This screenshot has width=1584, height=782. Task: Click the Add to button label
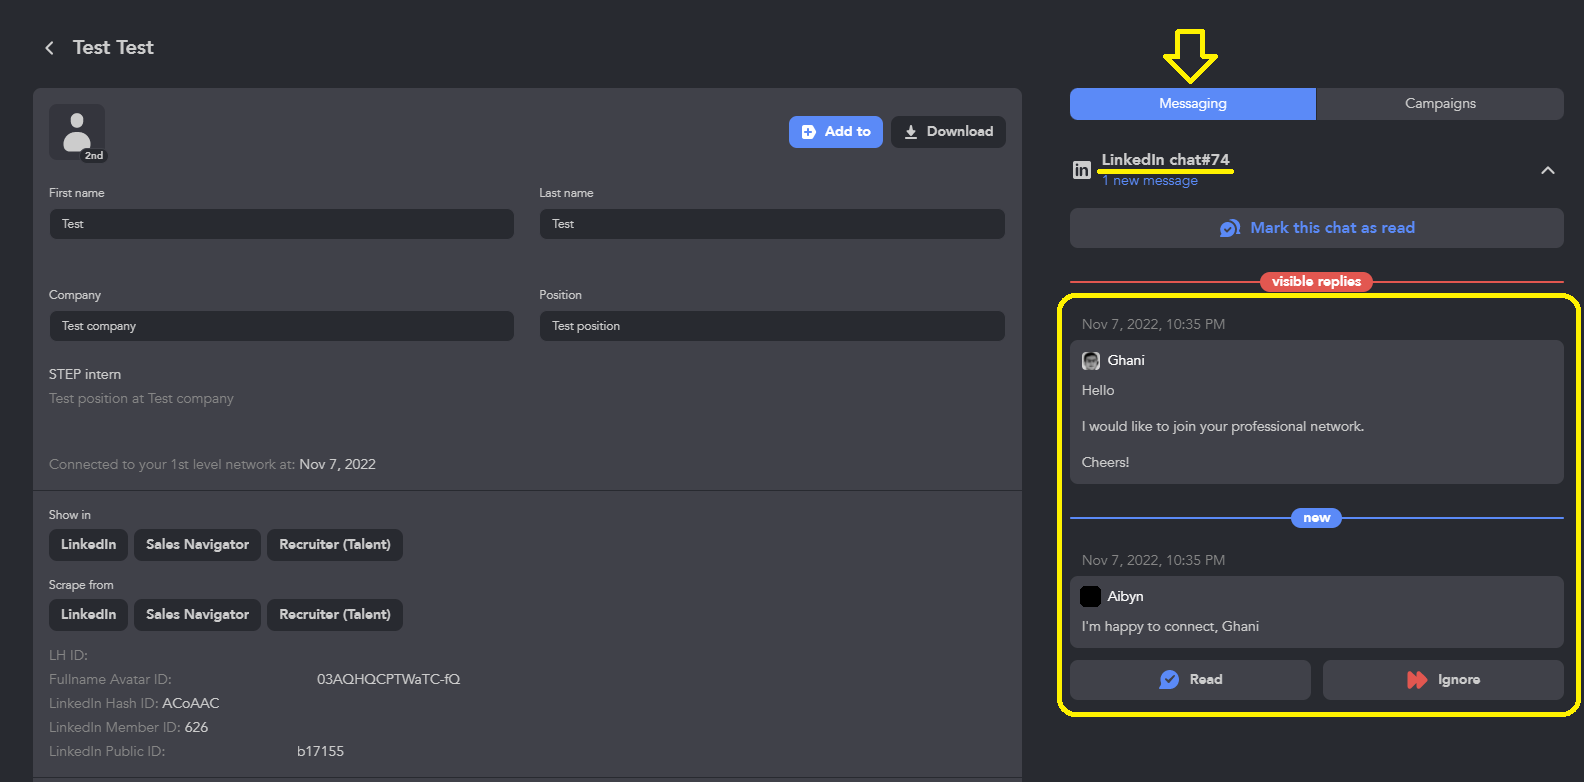[847, 131]
